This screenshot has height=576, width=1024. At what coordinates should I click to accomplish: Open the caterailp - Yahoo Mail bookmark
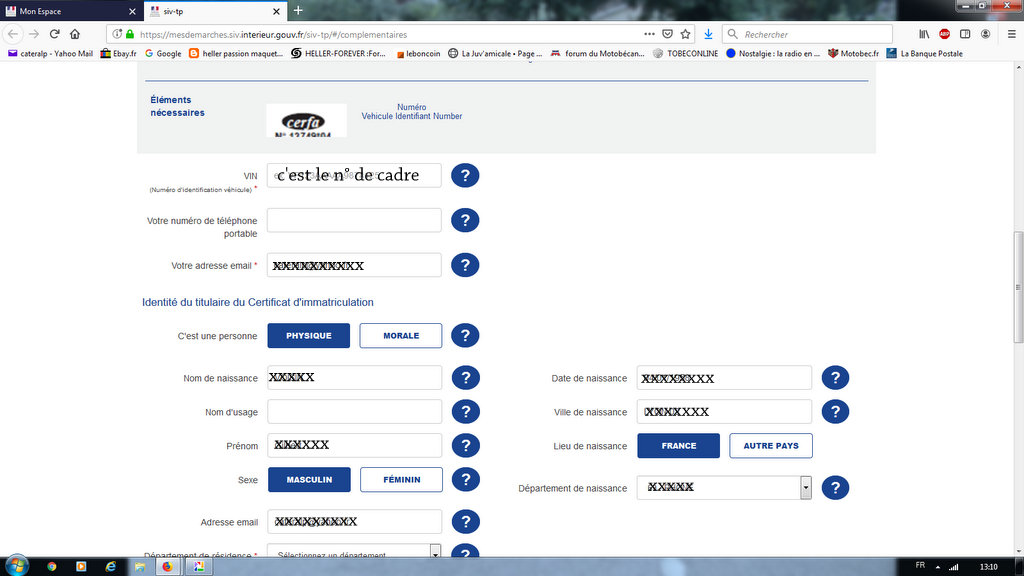click(50, 54)
